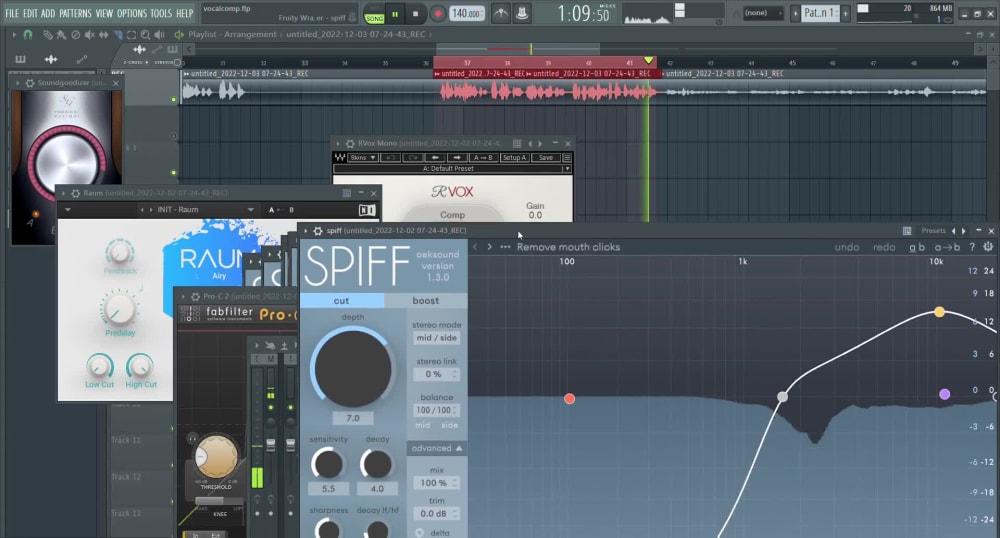Arm the red record button
Image resolution: width=1000 pixels, height=538 pixels.
coord(438,13)
